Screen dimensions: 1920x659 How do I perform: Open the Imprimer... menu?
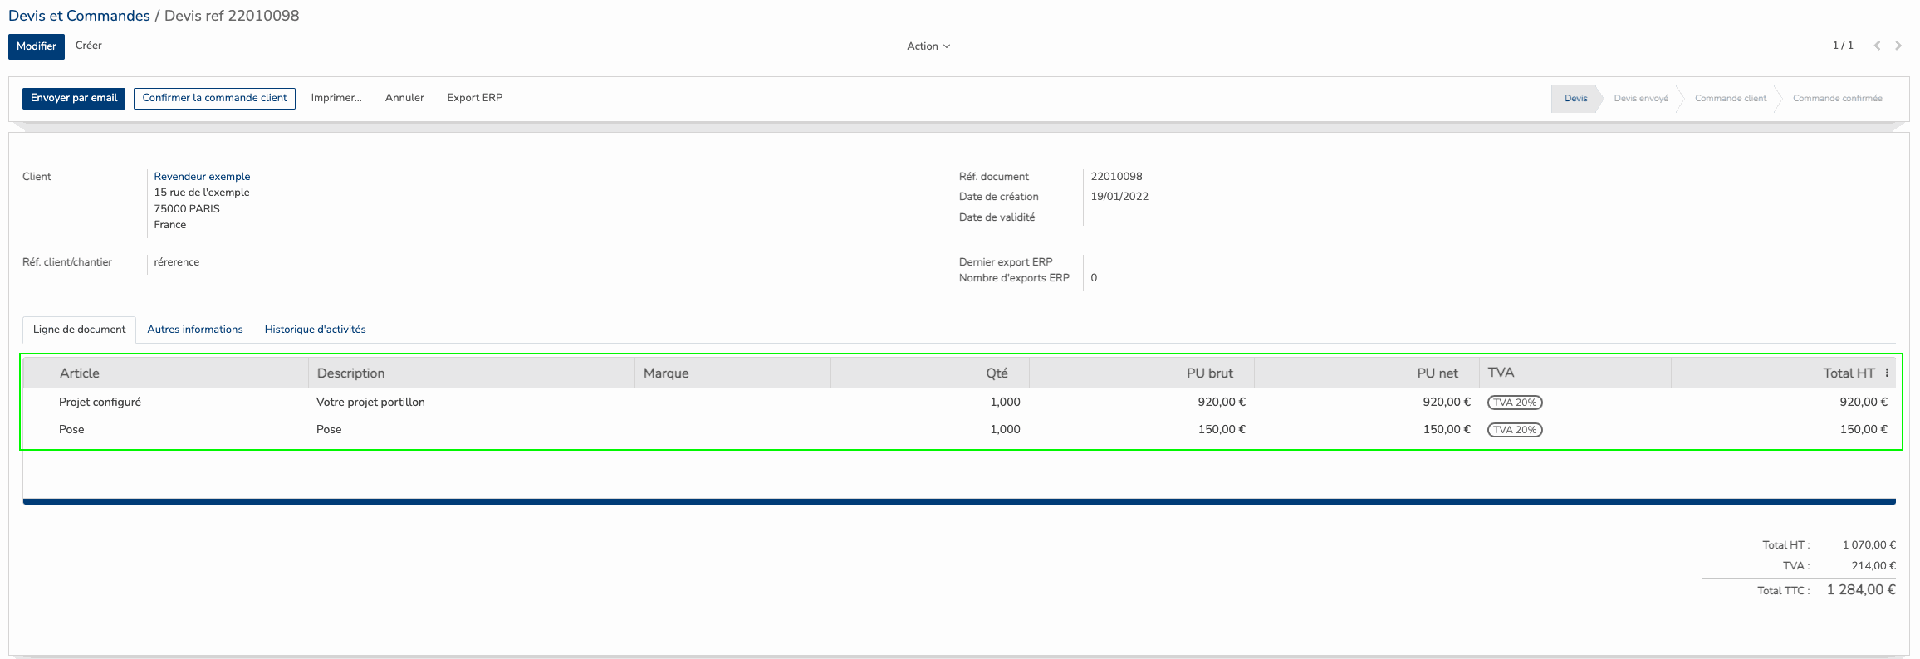(x=336, y=98)
